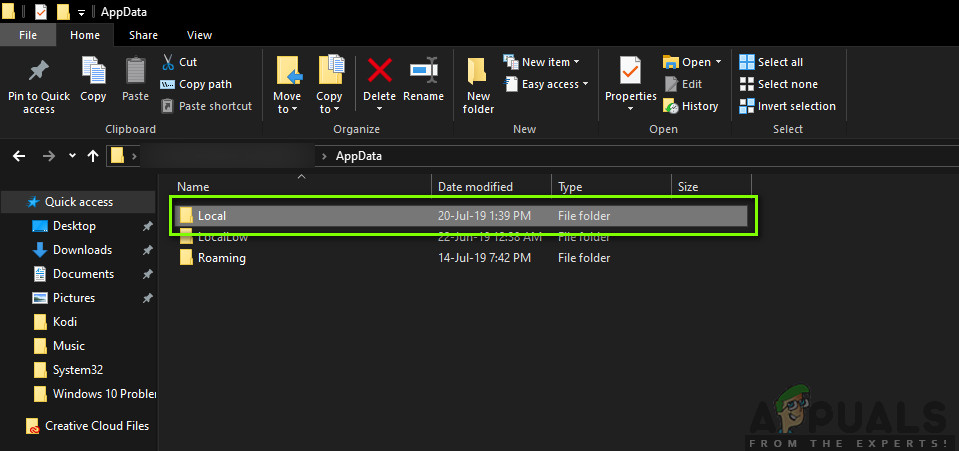Click the red Delete X icon
This screenshot has height=451, width=959.
coord(379,70)
